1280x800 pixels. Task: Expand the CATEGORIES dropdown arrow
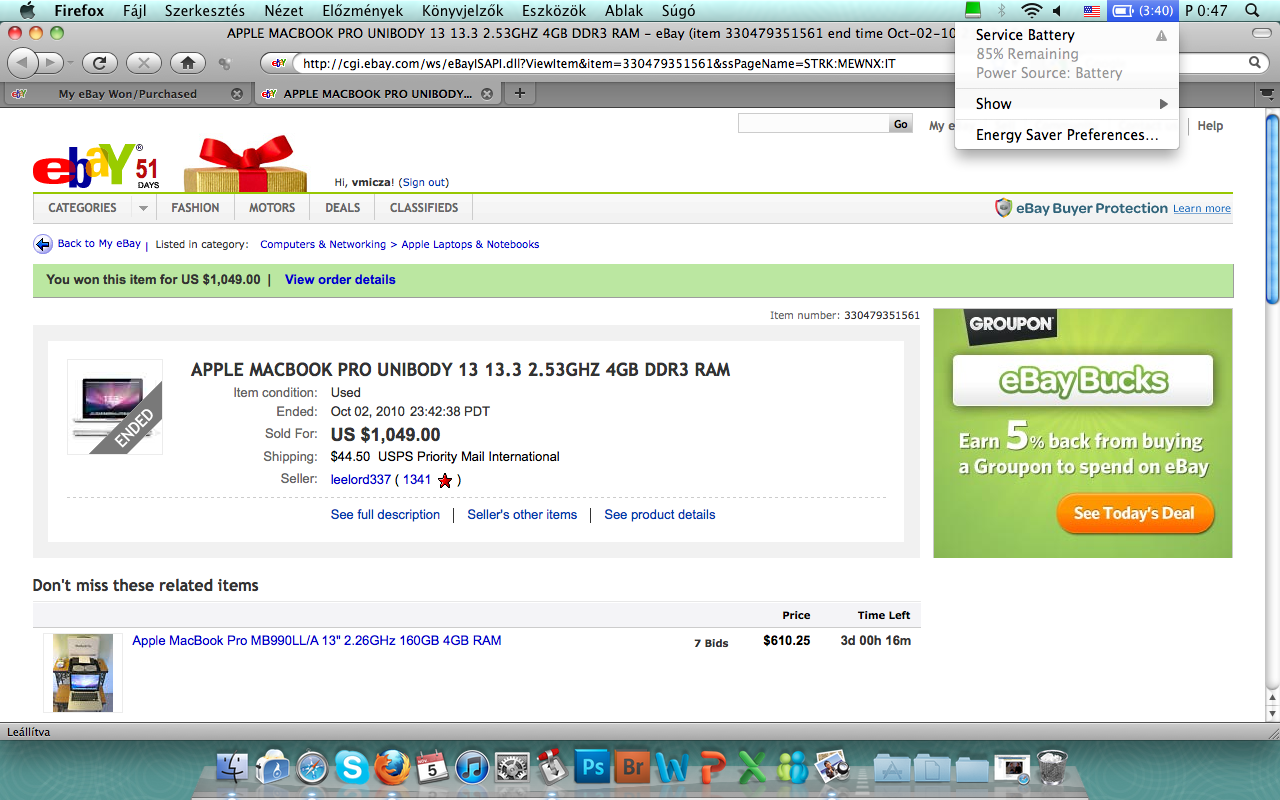(143, 208)
